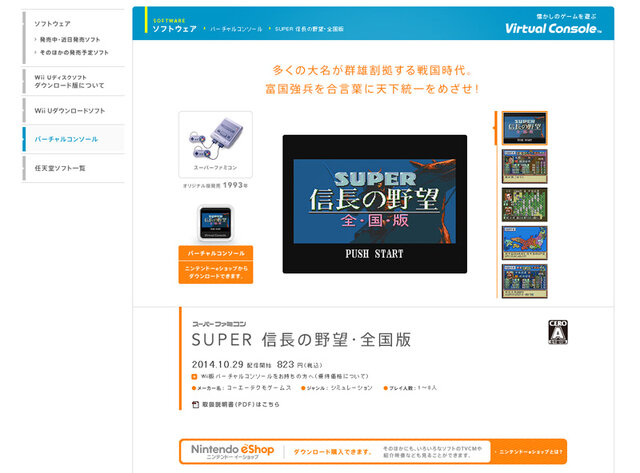
Task: Select second screenshot thumbnail with character portrait
Action: 524,167
